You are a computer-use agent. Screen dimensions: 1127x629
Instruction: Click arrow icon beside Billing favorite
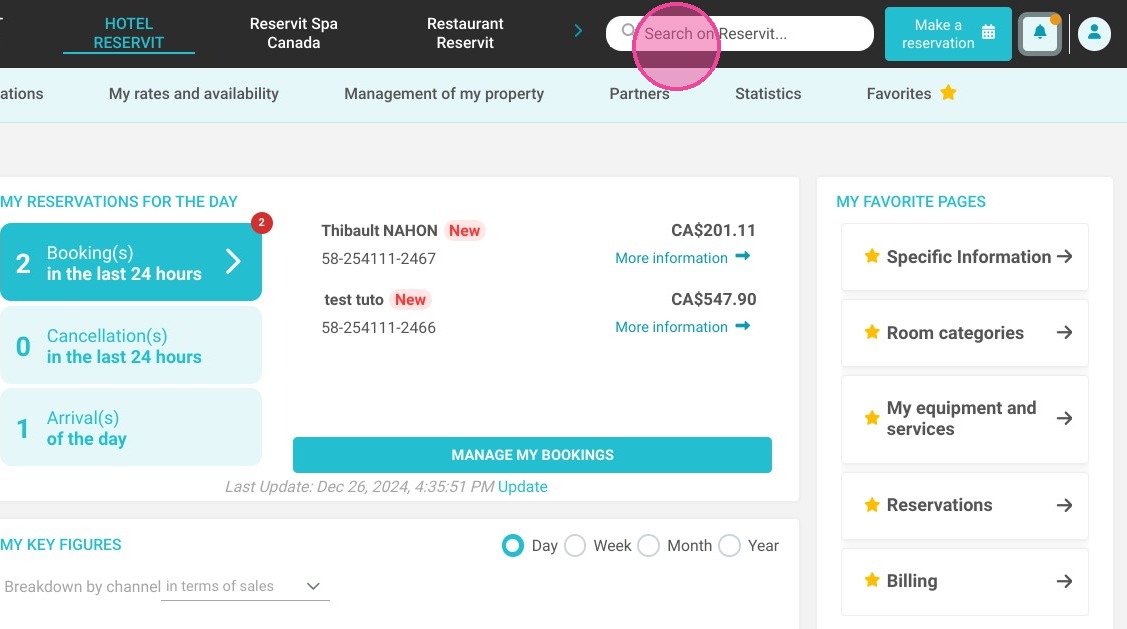coord(1064,581)
